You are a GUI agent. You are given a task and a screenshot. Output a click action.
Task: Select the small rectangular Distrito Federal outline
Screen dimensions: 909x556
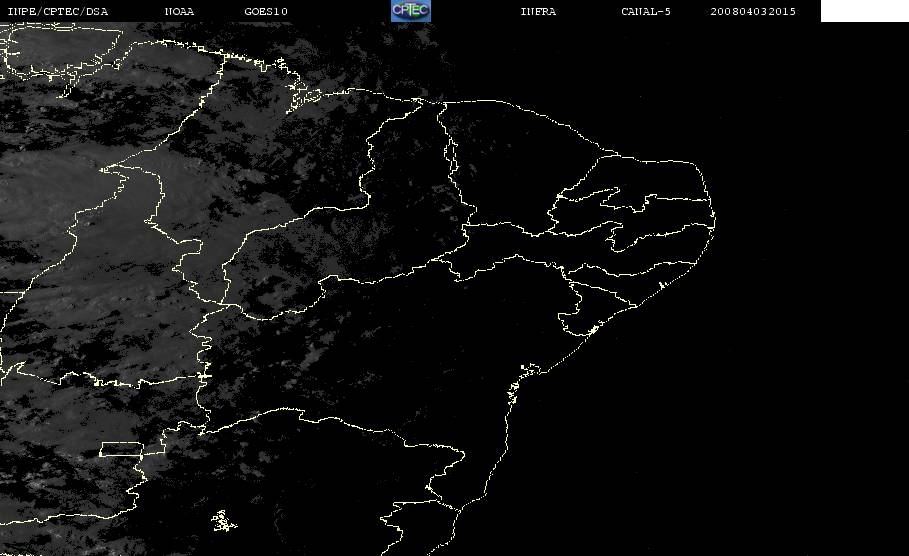coord(121,449)
